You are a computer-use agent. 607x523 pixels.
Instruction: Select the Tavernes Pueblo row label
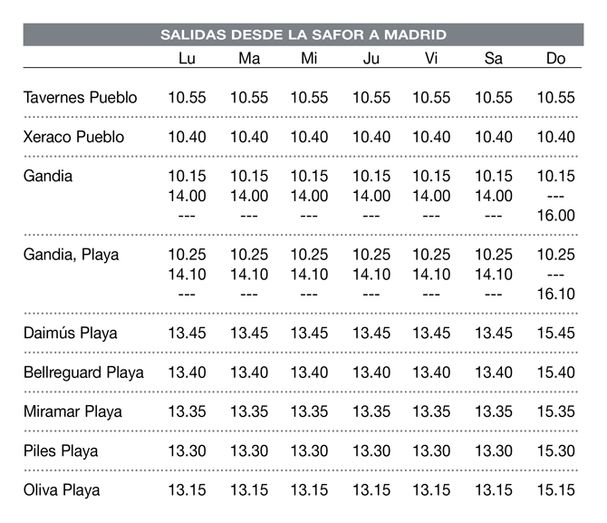pos(80,98)
